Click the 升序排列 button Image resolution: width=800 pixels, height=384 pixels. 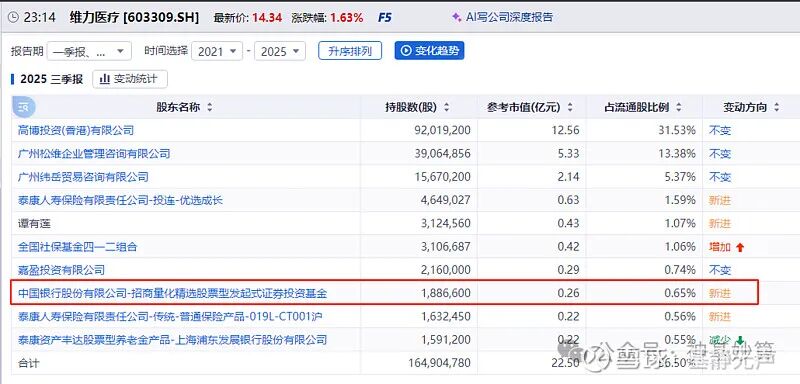pyautogui.click(x=350, y=50)
